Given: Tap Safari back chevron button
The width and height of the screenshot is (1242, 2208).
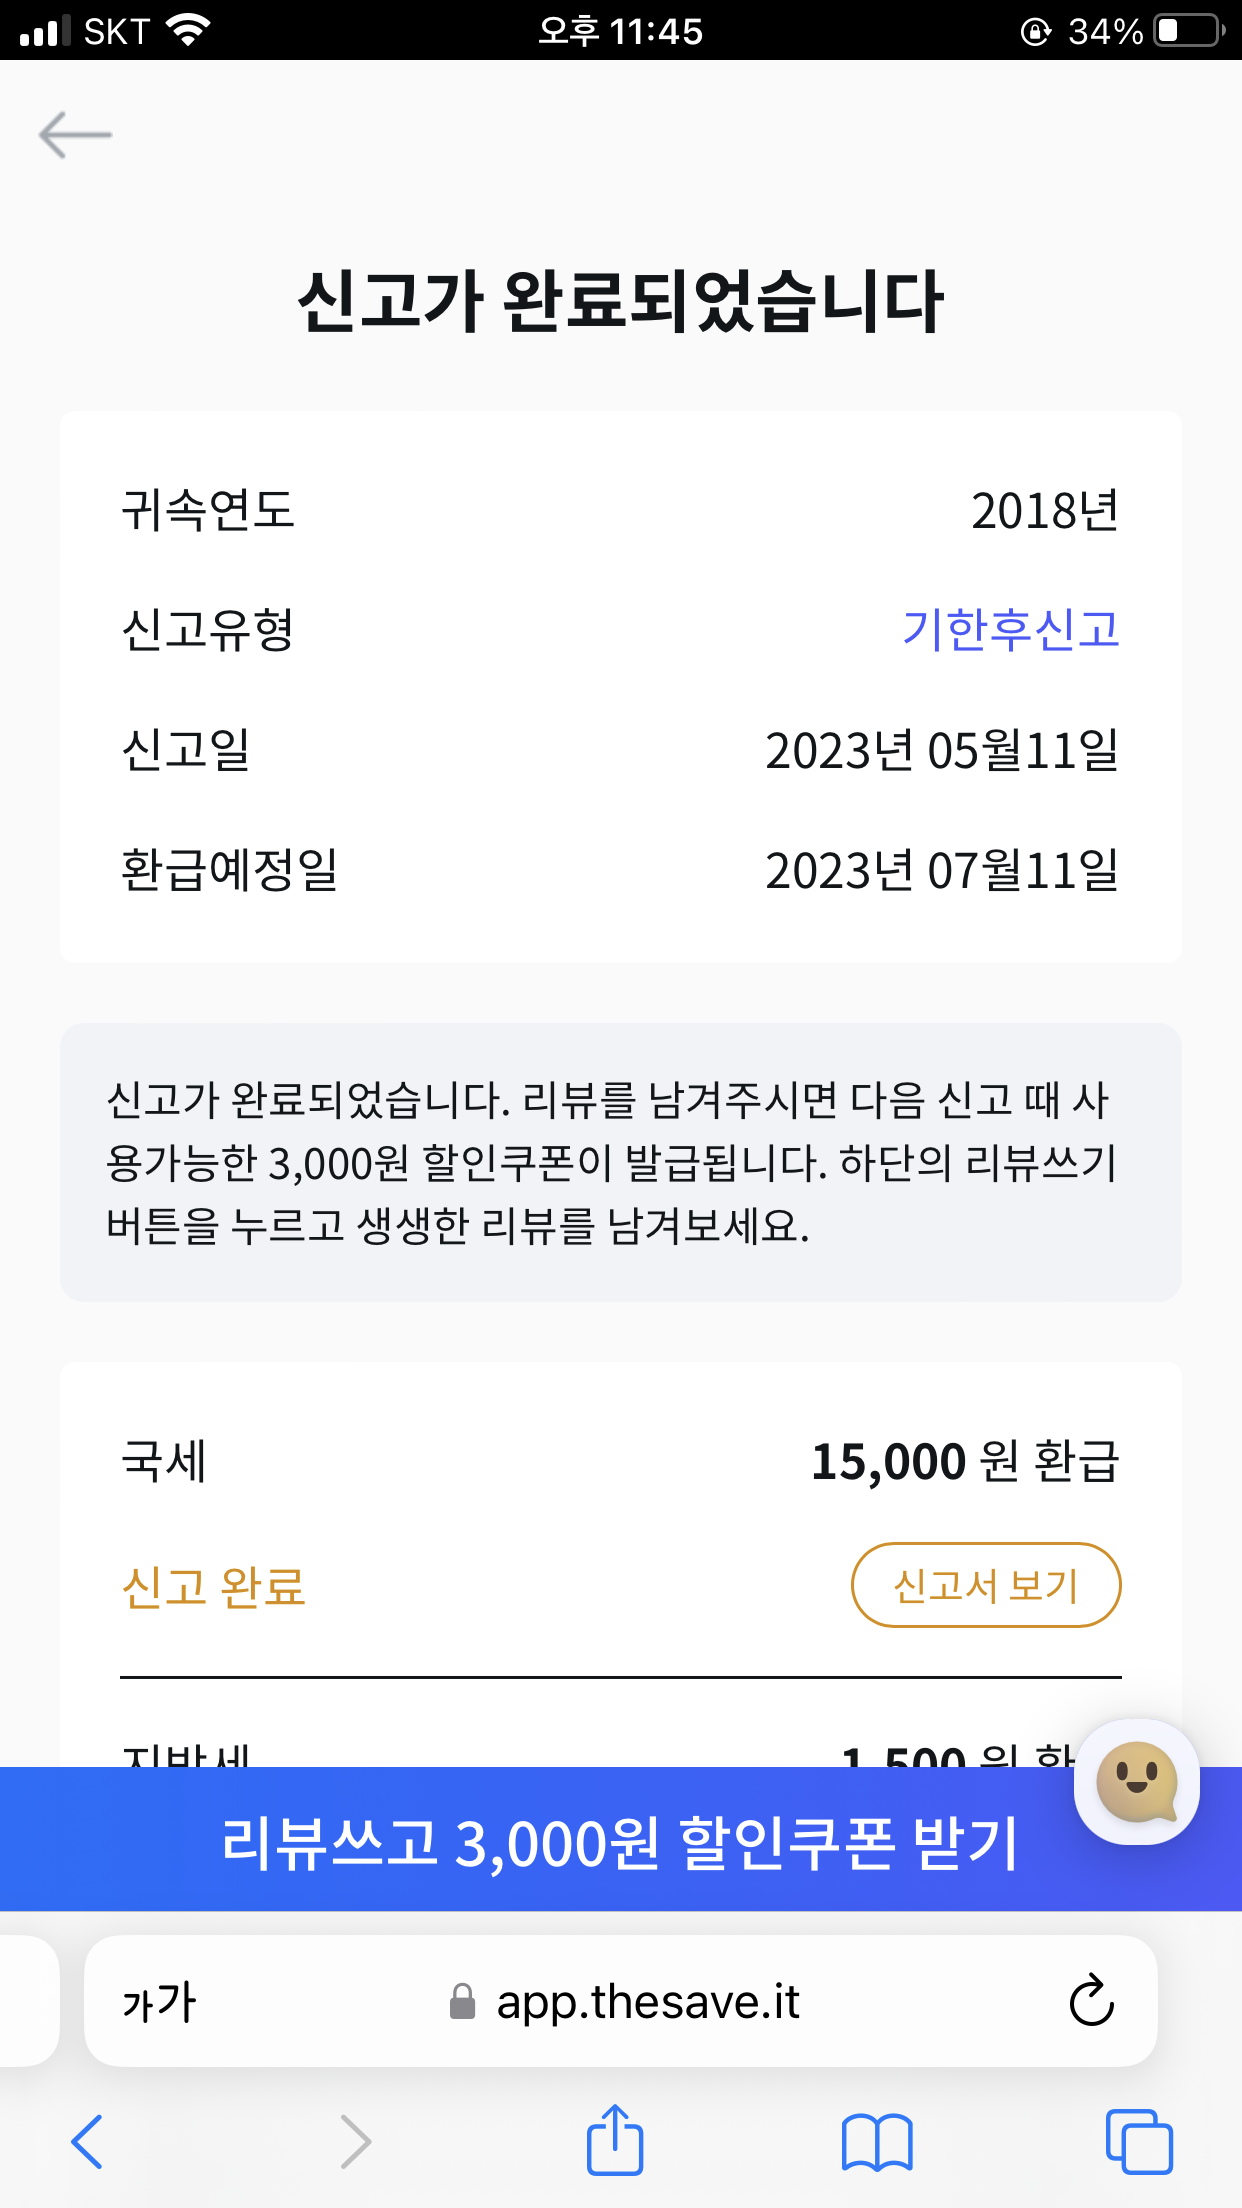Looking at the screenshot, I should point(87,2141).
